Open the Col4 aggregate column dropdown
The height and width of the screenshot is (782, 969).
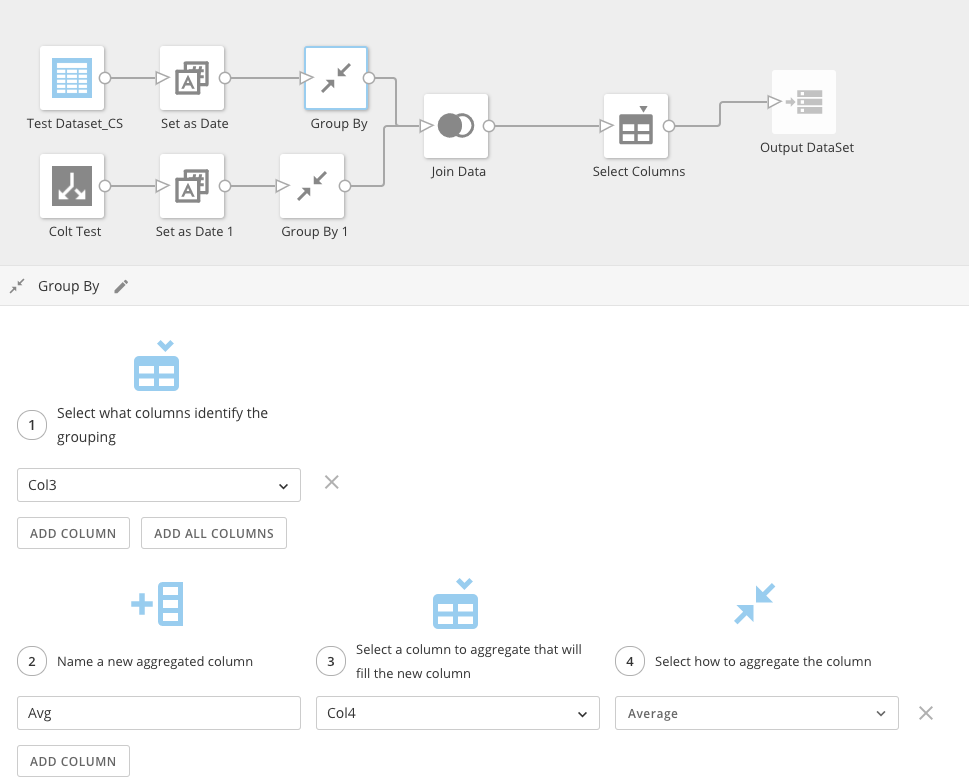[x=457, y=713]
